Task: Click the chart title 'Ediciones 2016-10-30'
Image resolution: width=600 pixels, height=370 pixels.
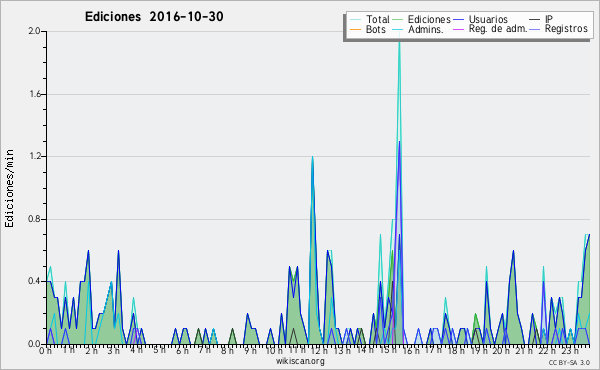Action: tap(154, 17)
